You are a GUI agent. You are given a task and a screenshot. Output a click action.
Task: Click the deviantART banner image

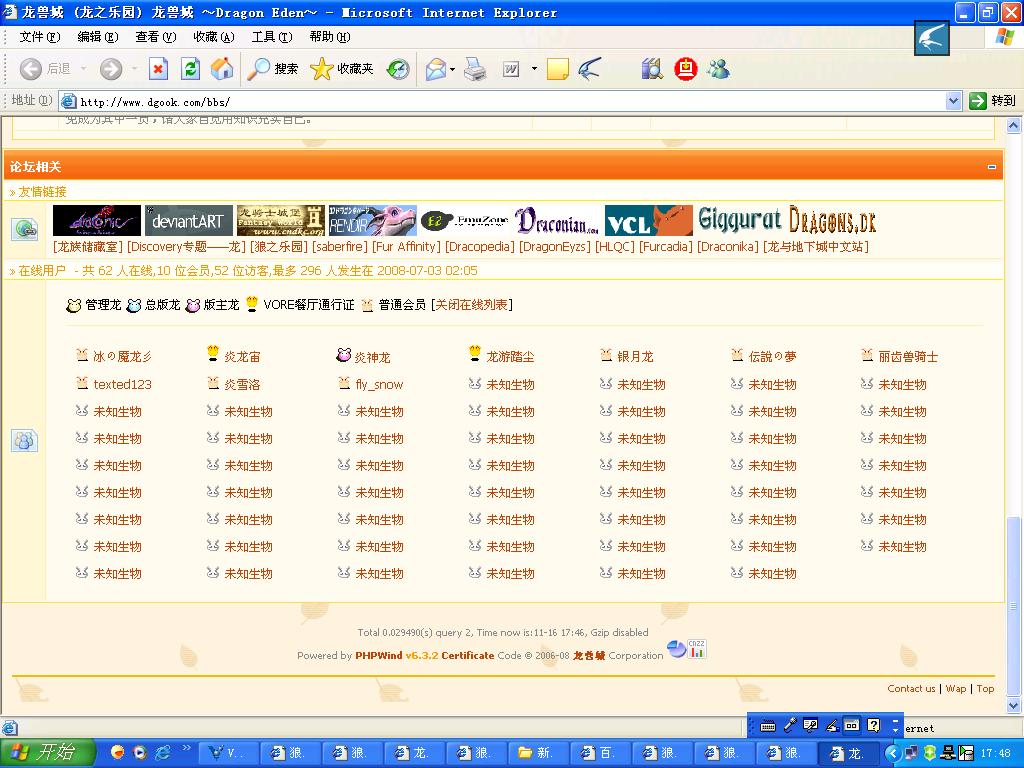pos(189,221)
